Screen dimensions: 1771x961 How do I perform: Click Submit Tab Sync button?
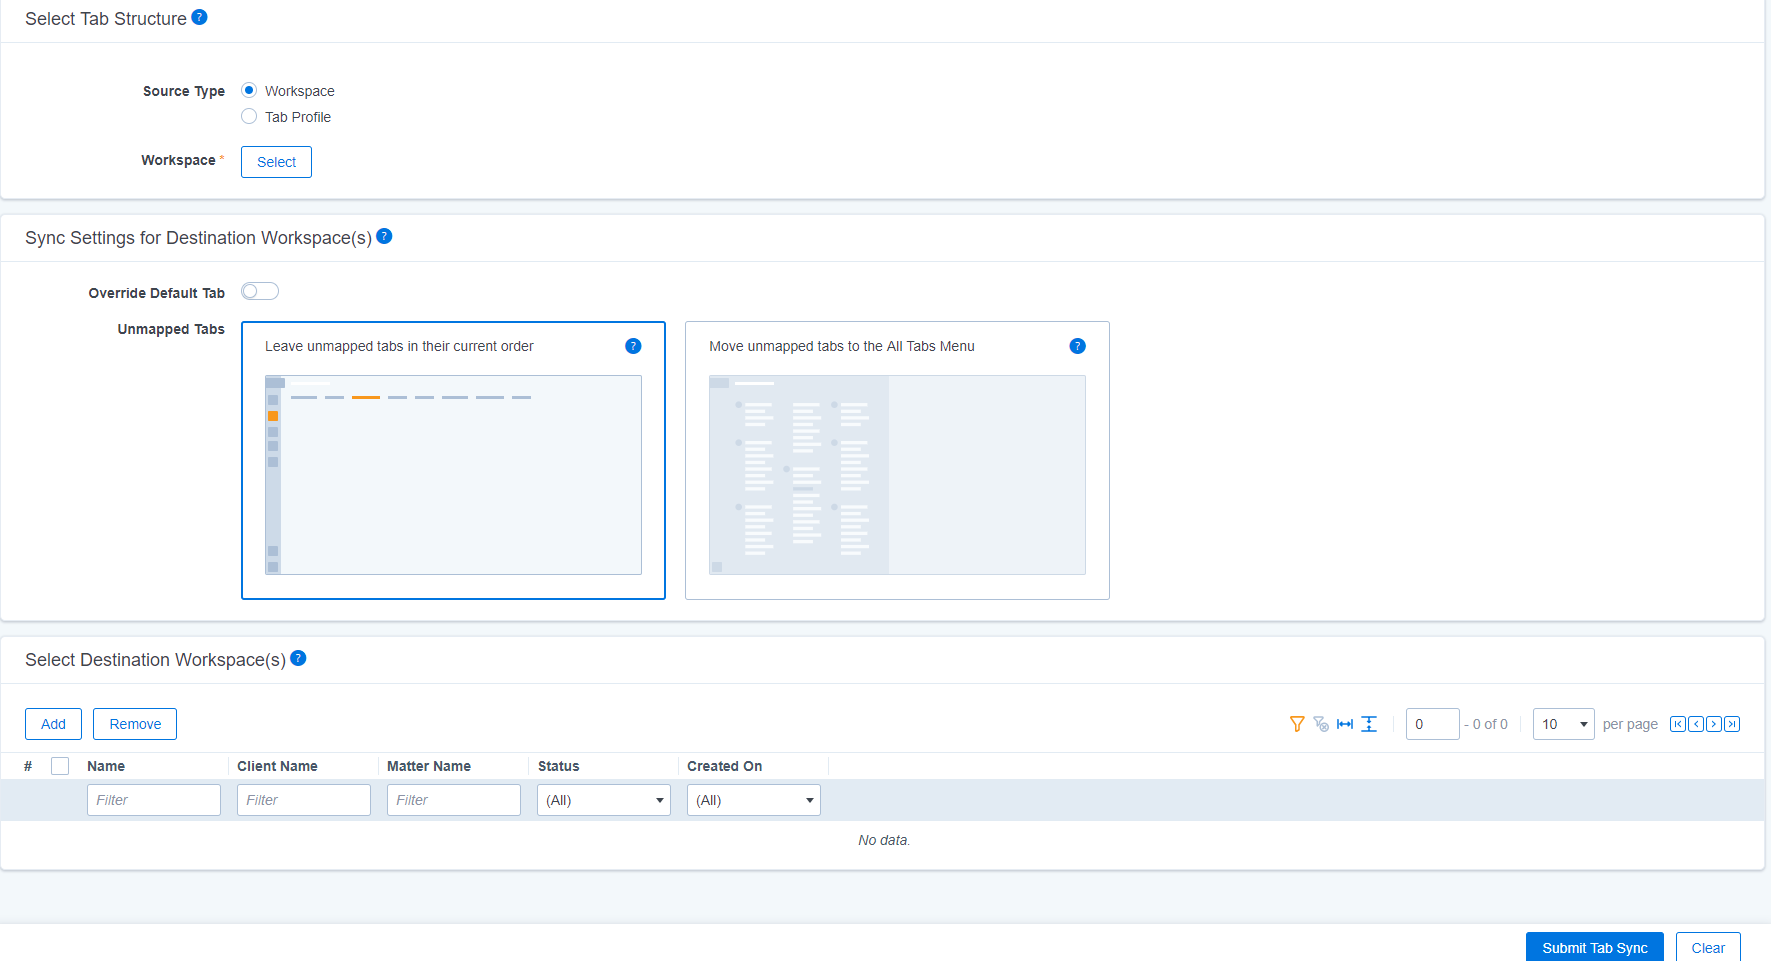(1595, 947)
